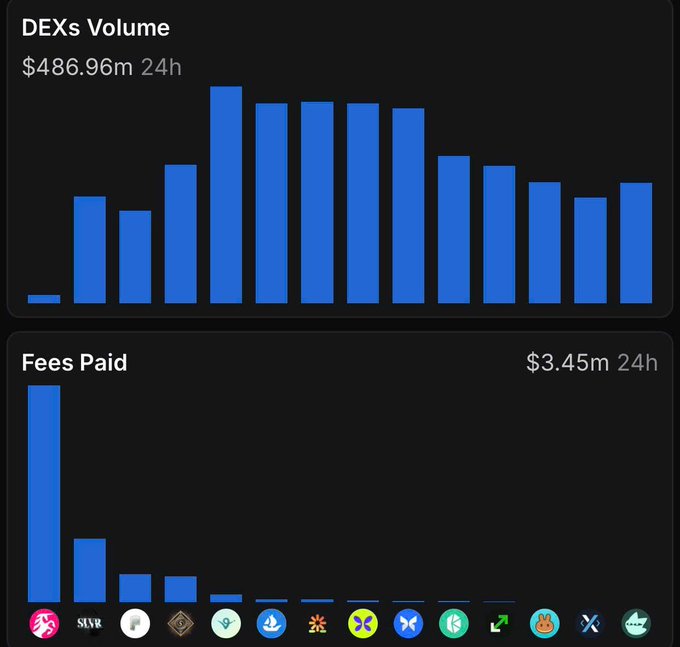Image resolution: width=680 pixels, height=647 pixels.
Task: Click the Fees Paid heading
Action: tap(74, 363)
